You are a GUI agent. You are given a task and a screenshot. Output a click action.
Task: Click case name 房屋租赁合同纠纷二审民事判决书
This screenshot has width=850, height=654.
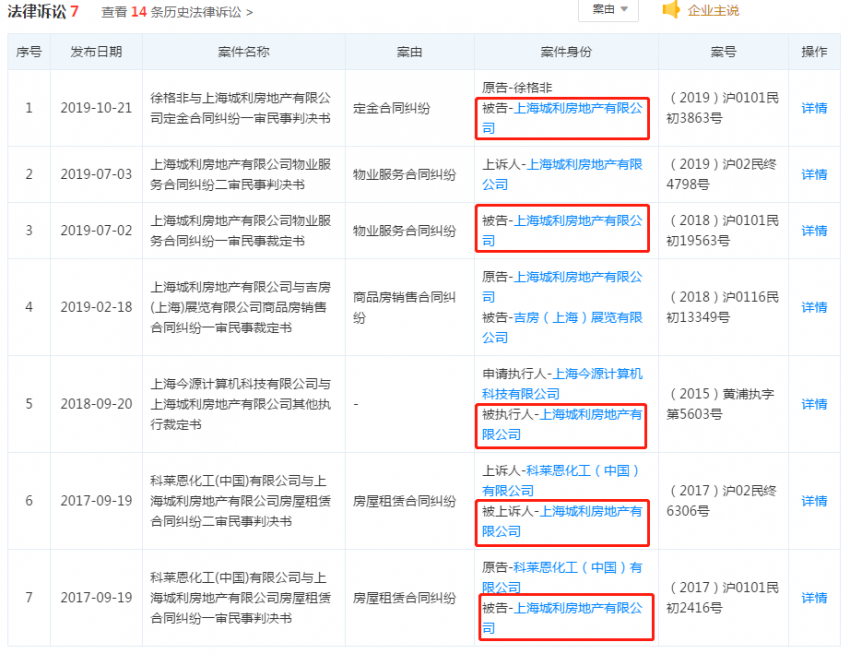pos(240,501)
